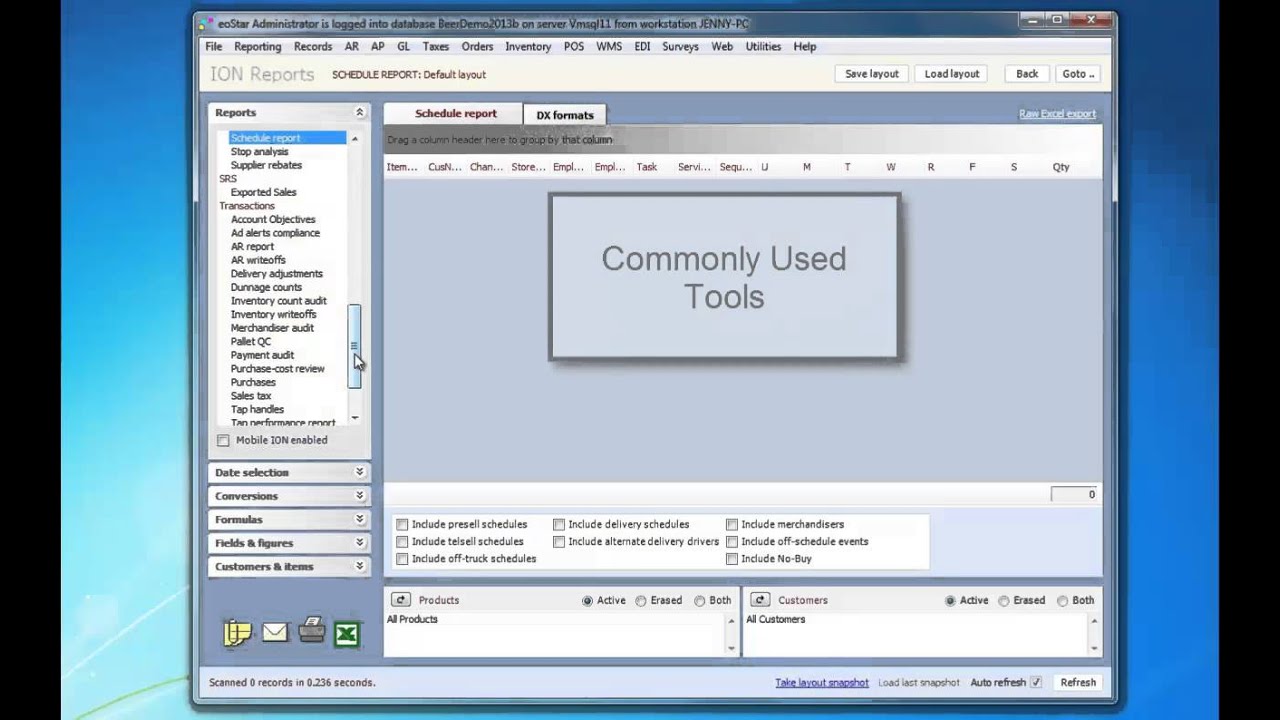This screenshot has height=720, width=1280.
Task: Click the Back button
Action: 1027,74
